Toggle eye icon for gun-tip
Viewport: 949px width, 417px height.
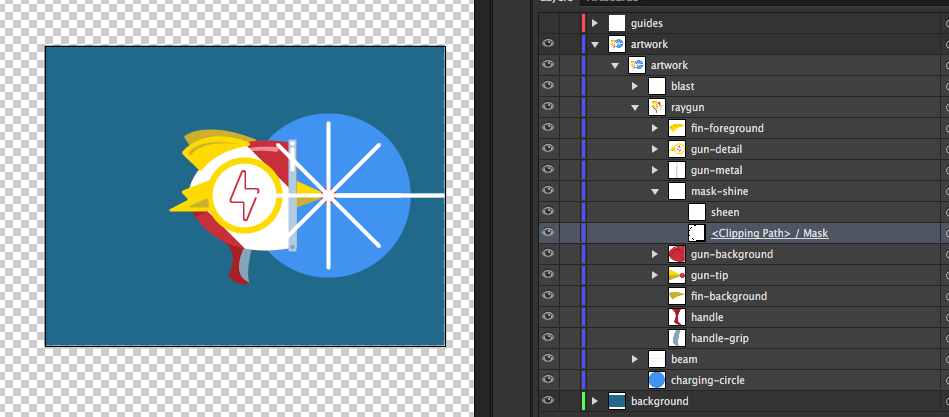click(548, 275)
